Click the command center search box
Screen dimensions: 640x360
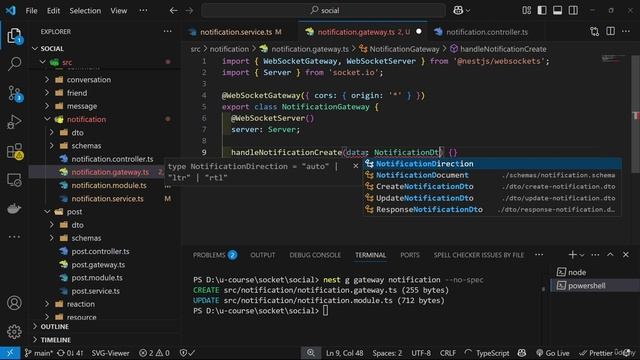[323, 11]
